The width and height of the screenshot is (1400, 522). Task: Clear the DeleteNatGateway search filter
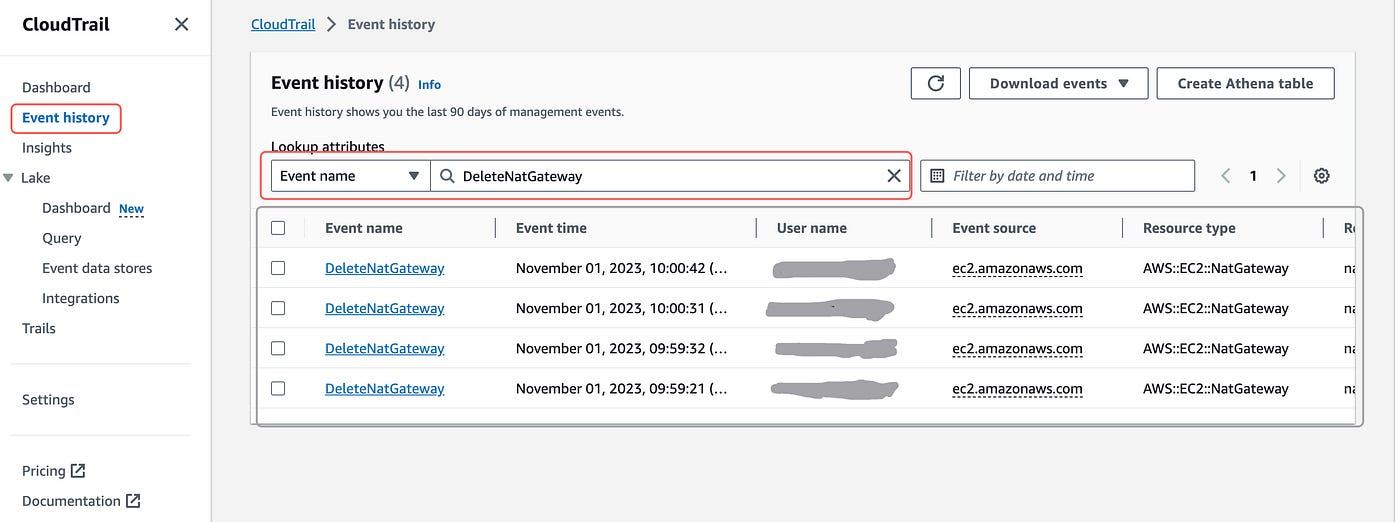894,176
